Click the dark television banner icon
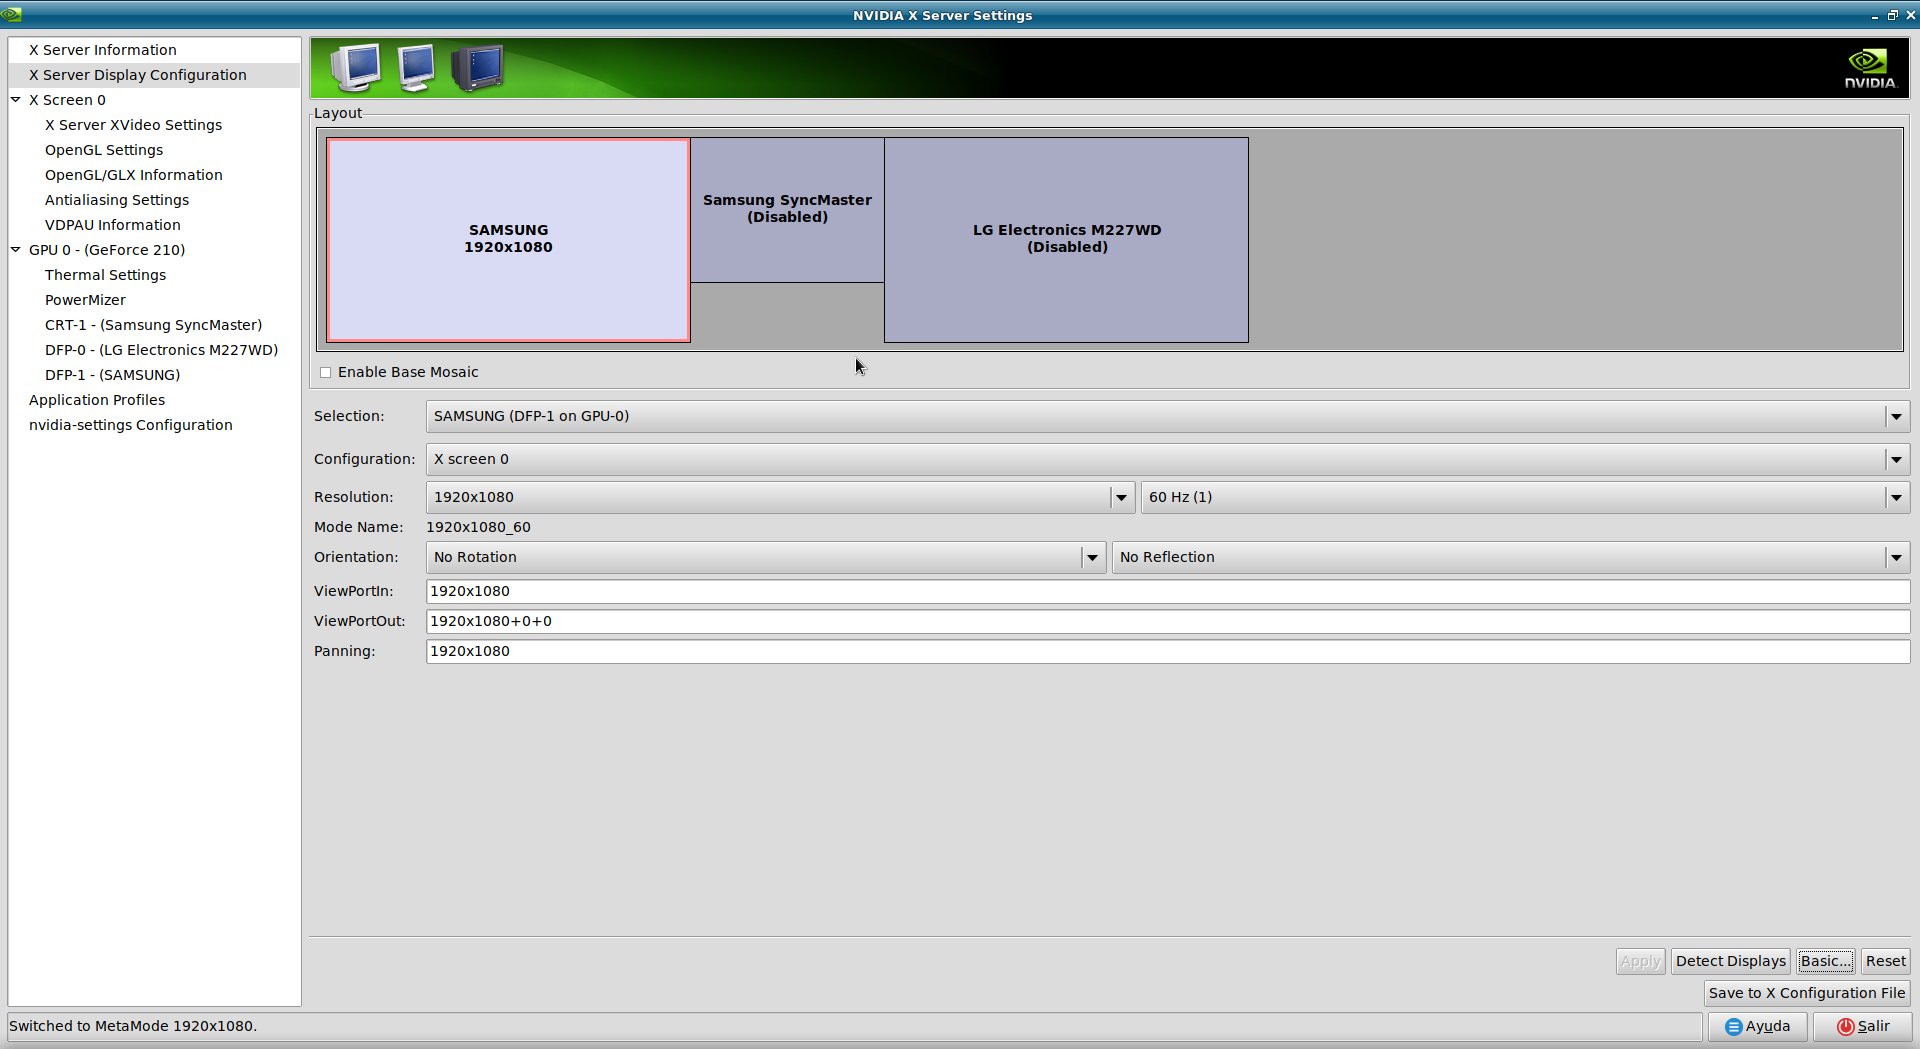The height and width of the screenshot is (1049, 1920). click(477, 68)
